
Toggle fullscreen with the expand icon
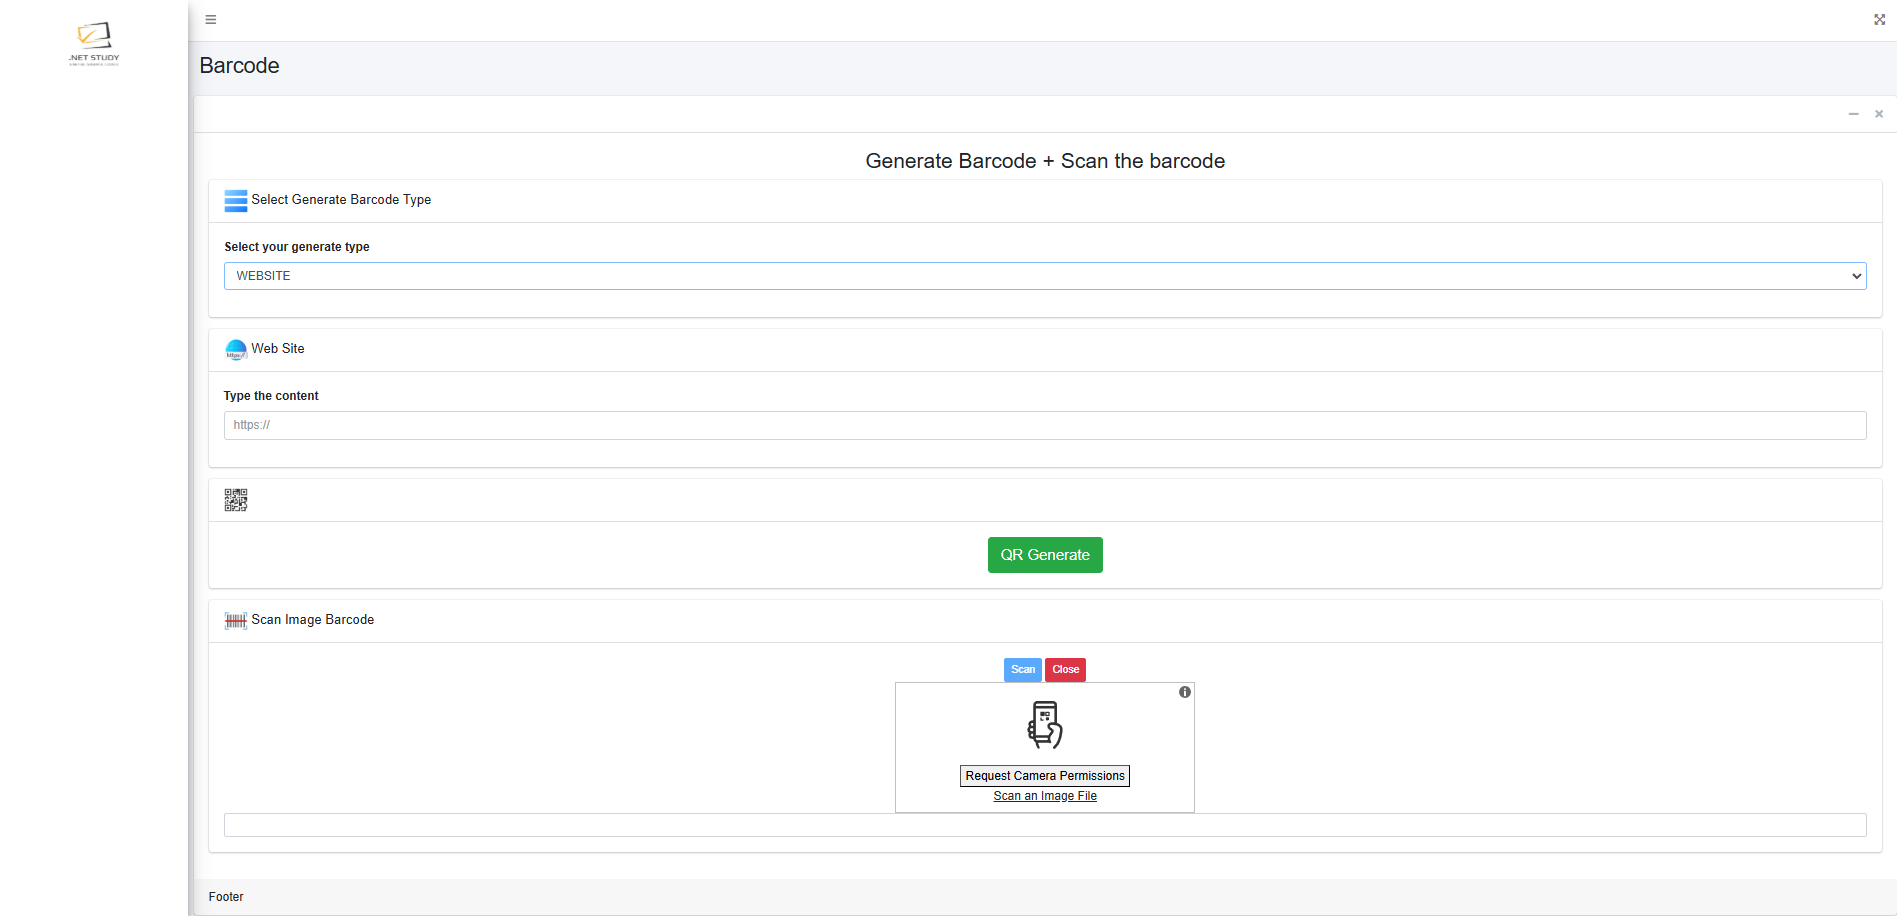(1879, 20)
